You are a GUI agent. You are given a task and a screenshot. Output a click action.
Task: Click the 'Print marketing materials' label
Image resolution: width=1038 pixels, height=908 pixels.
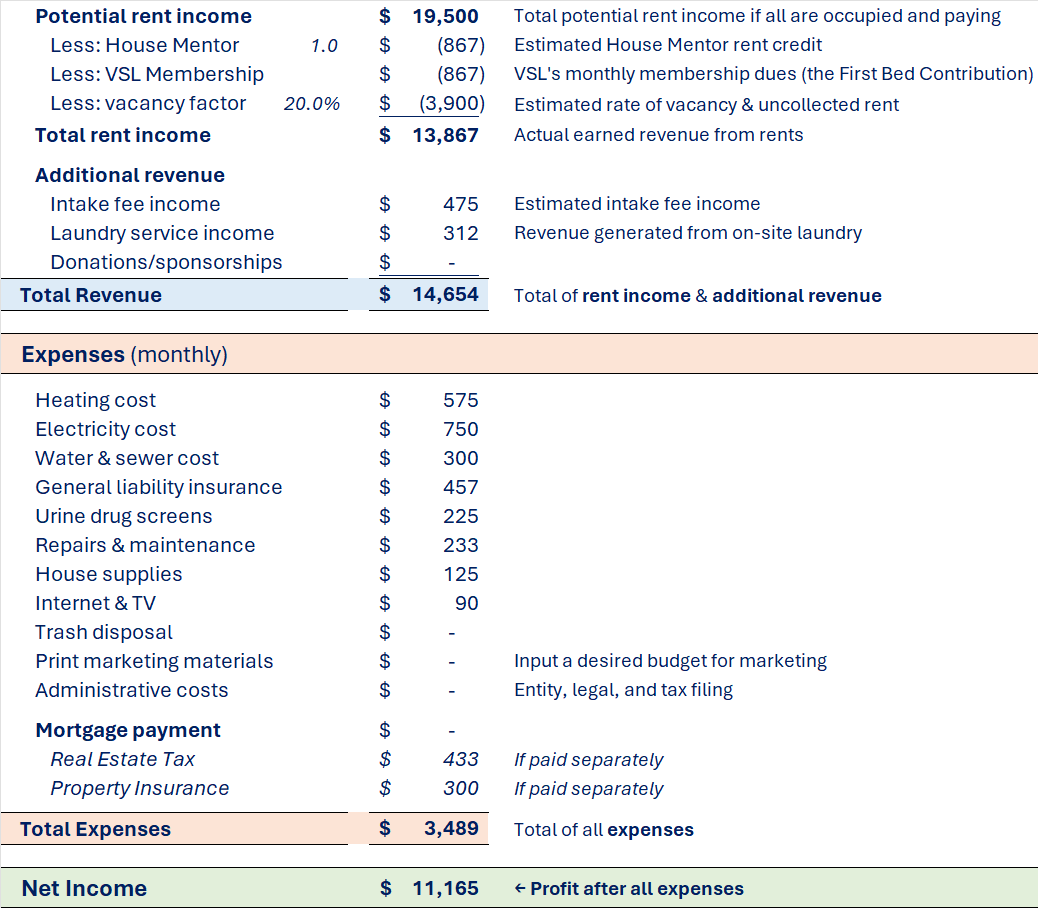[x=154, y=661]
